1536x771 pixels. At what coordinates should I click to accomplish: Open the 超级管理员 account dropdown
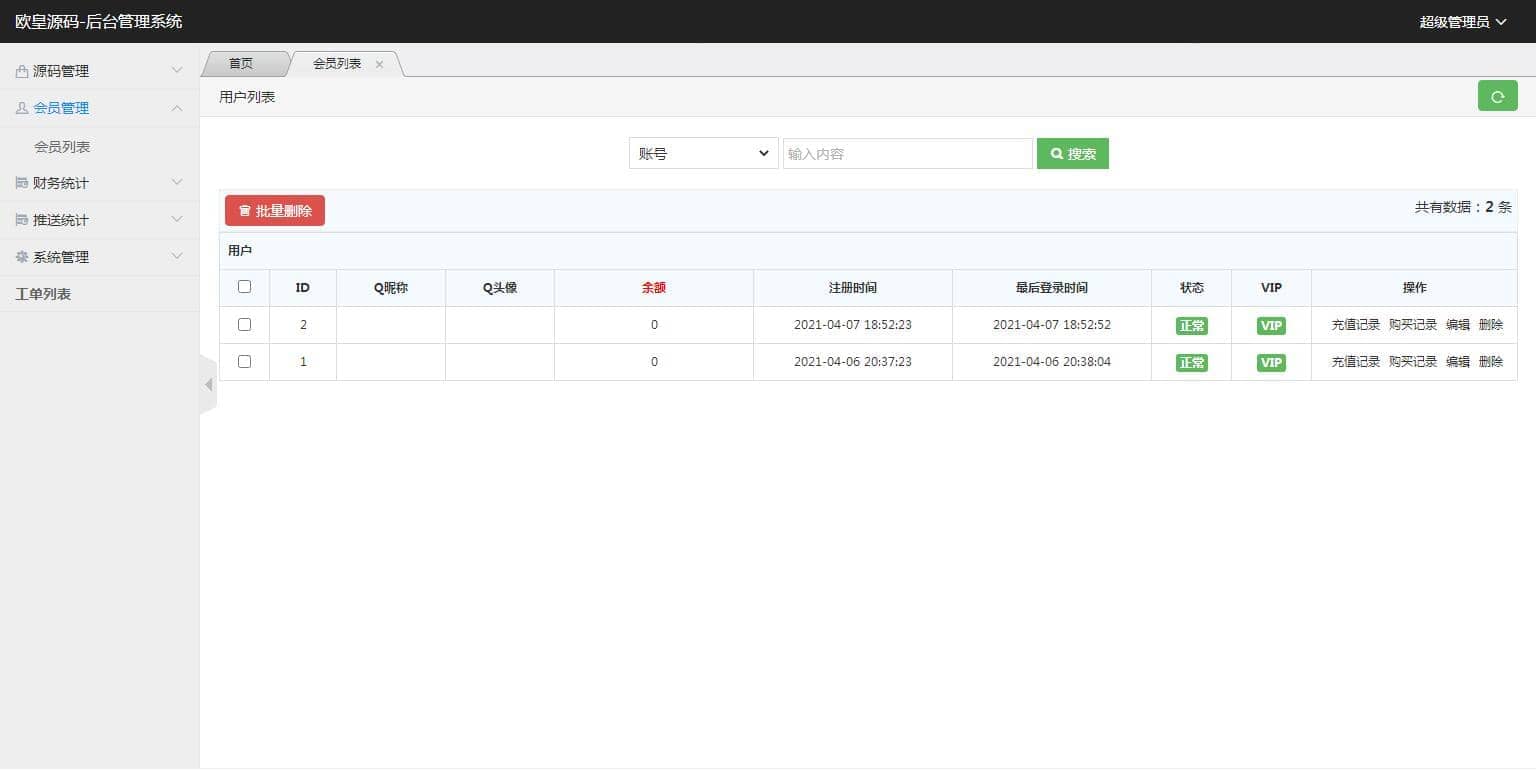click(x=1462, y=22)
